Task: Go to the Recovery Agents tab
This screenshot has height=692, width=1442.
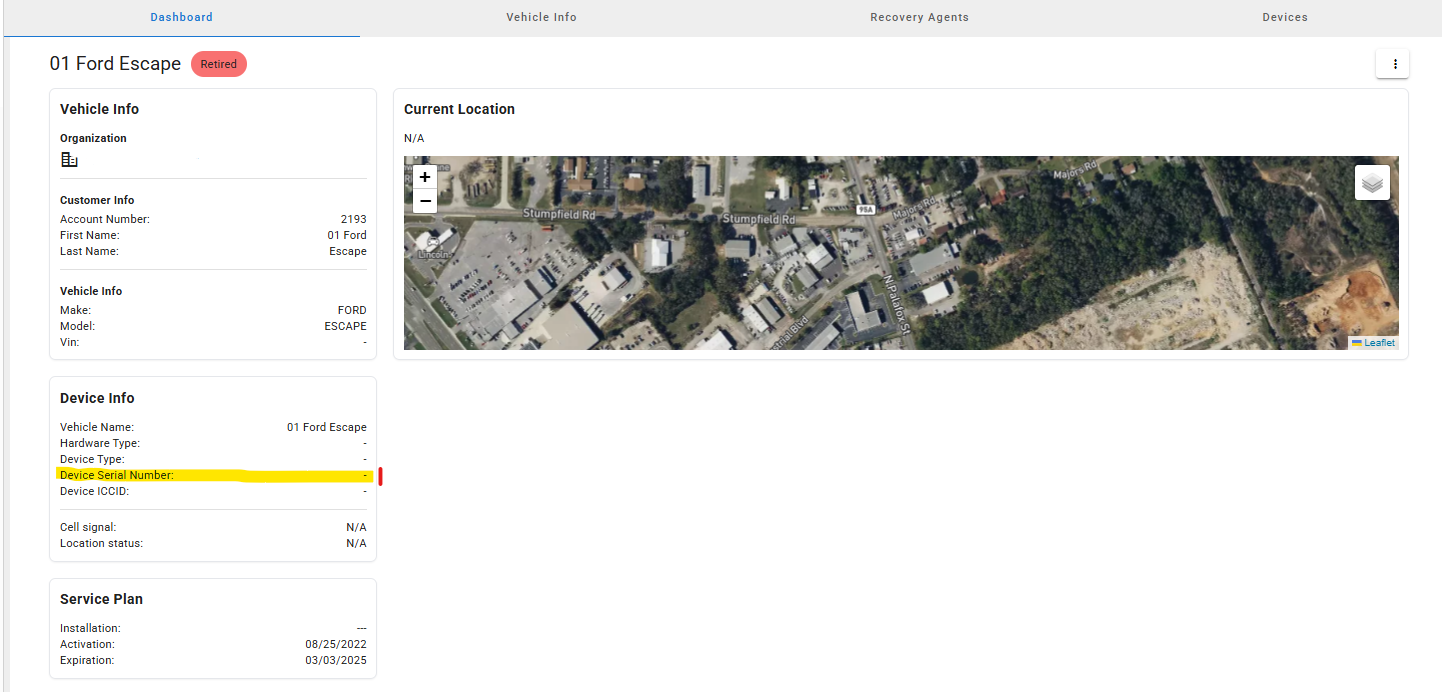Action: click(x=919, y=17)
